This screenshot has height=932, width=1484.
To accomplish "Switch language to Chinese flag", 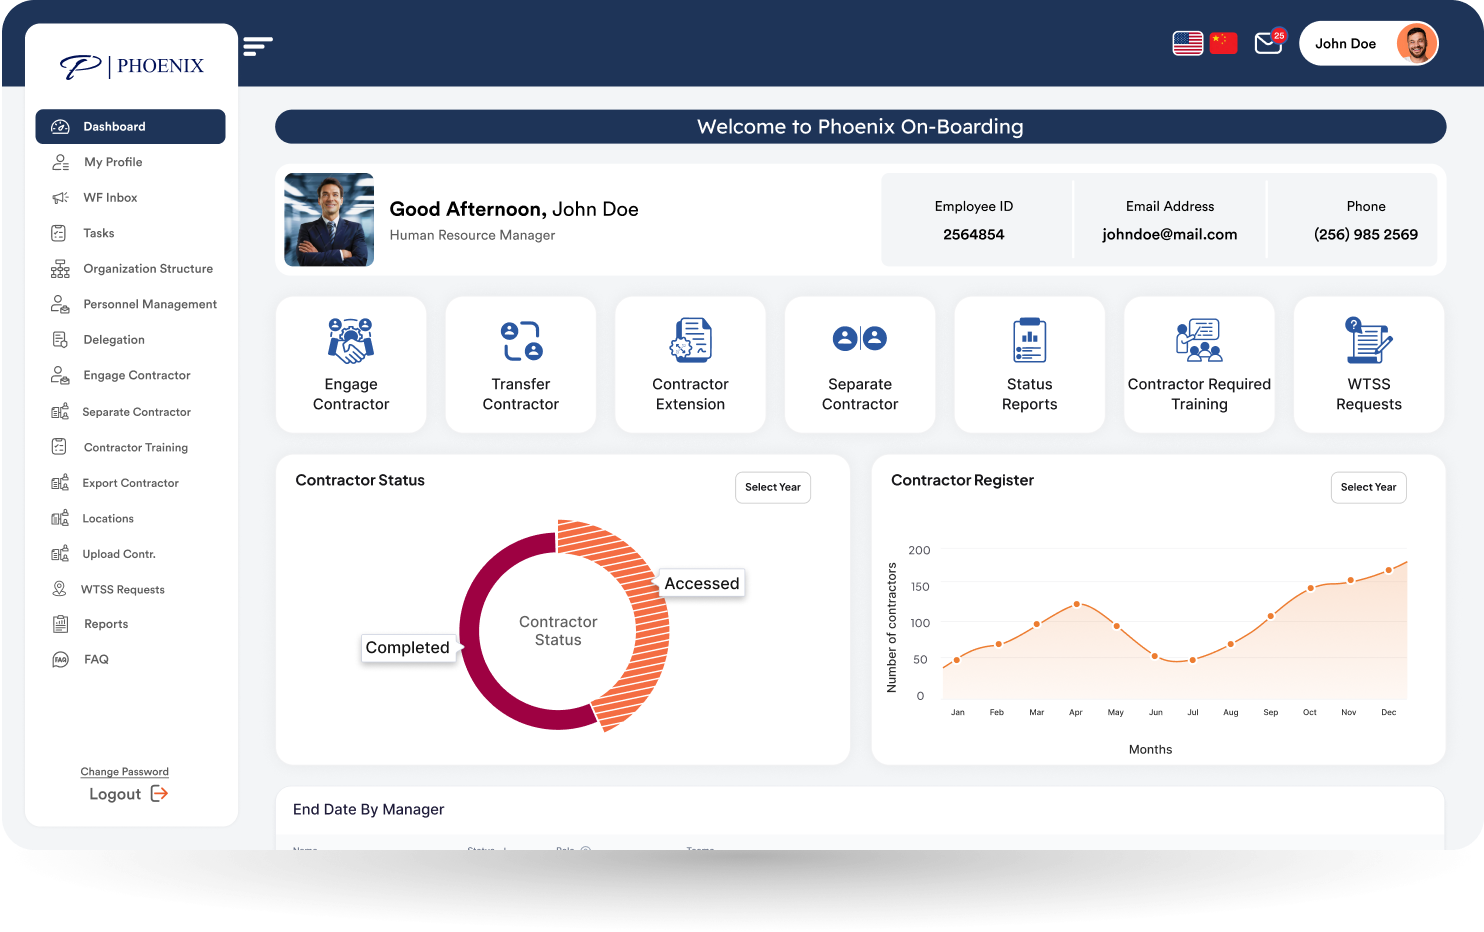I will [1223, 43].
